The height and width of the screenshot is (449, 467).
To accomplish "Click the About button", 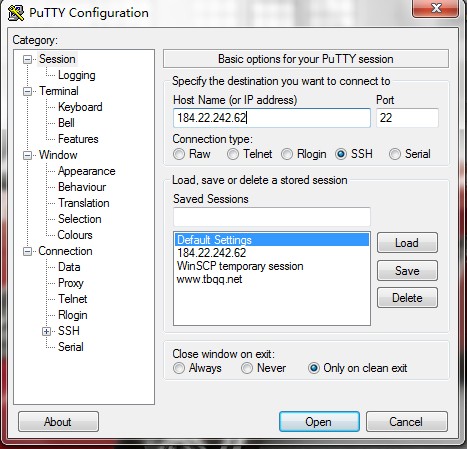I will point(58,422).
